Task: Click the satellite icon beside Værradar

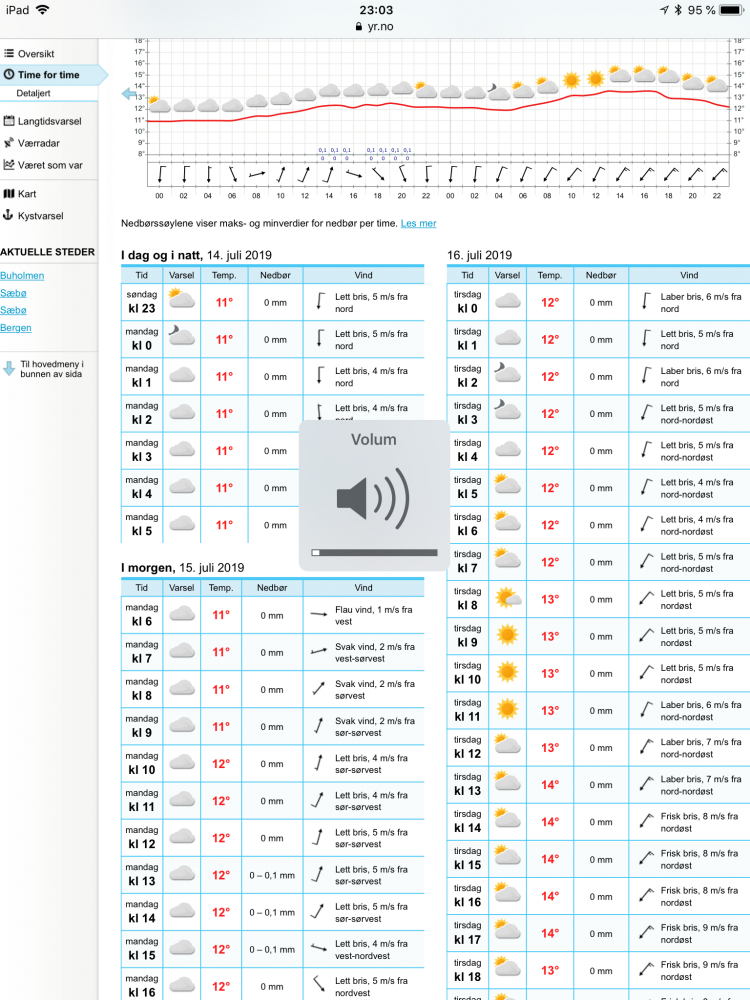Action: coord(9,143)
